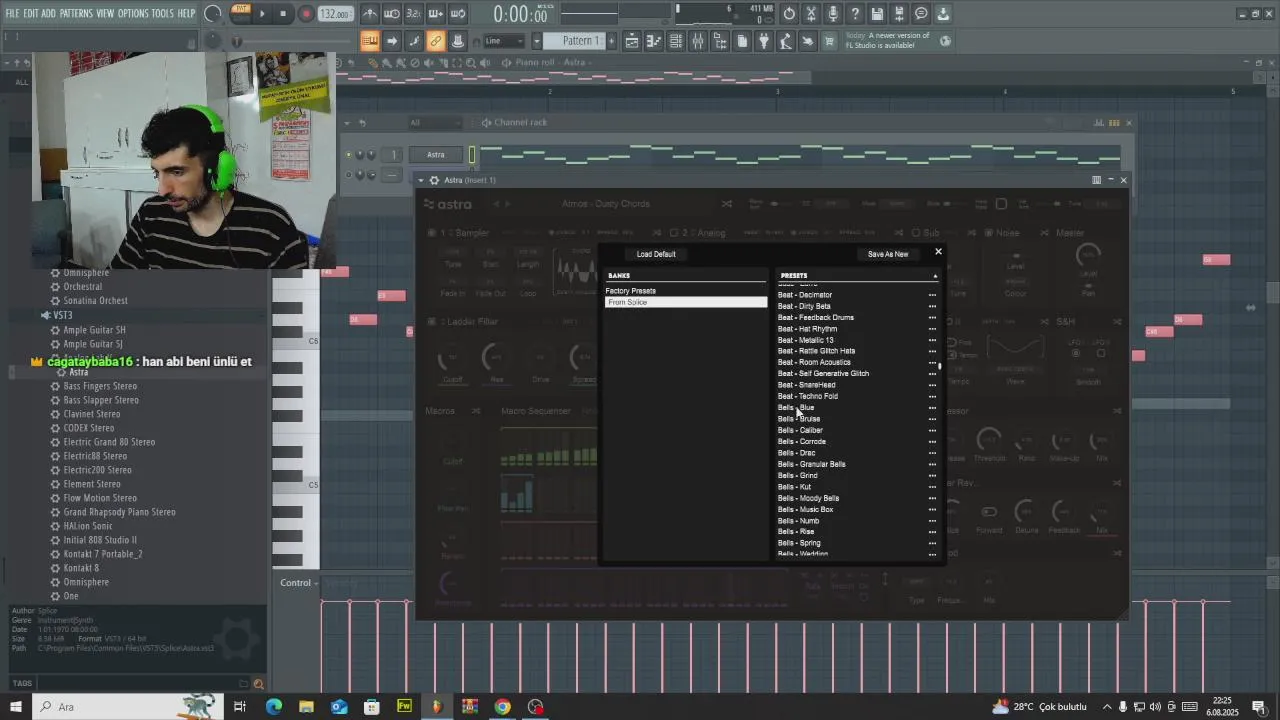
Task: Open the Pattern 1 selector
Action: point(580,41)
